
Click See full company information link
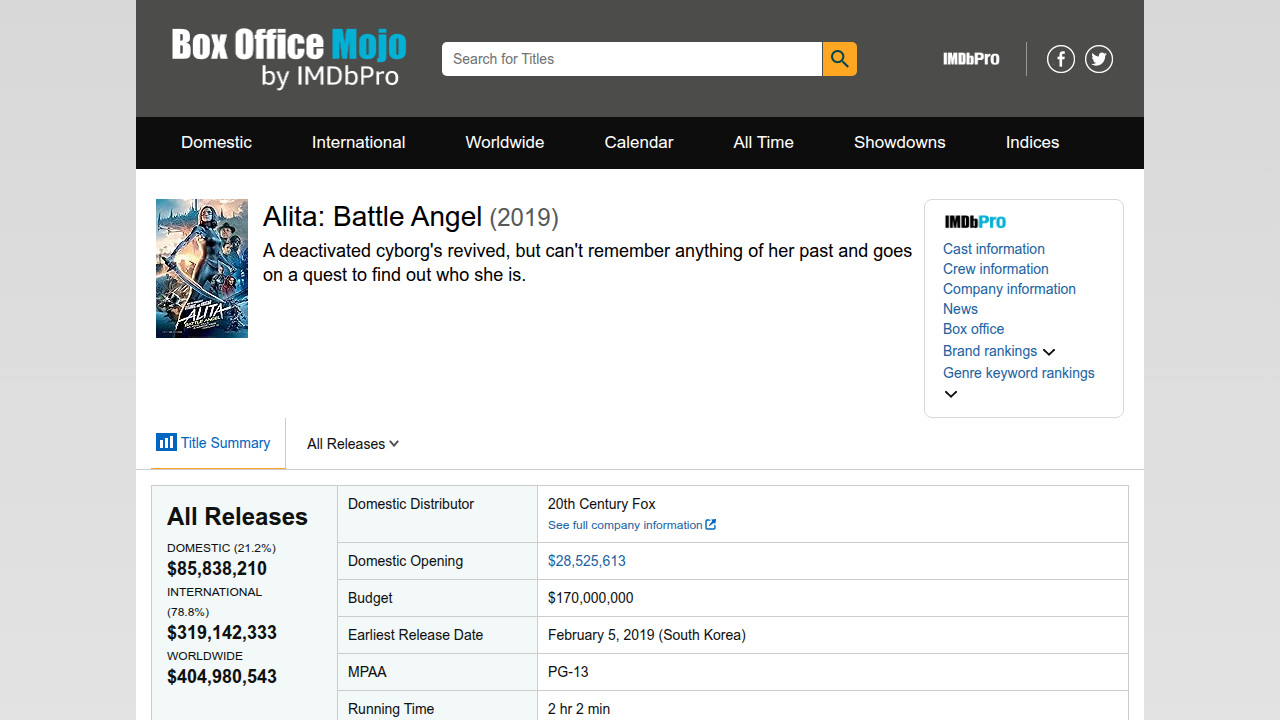(625, 525)
